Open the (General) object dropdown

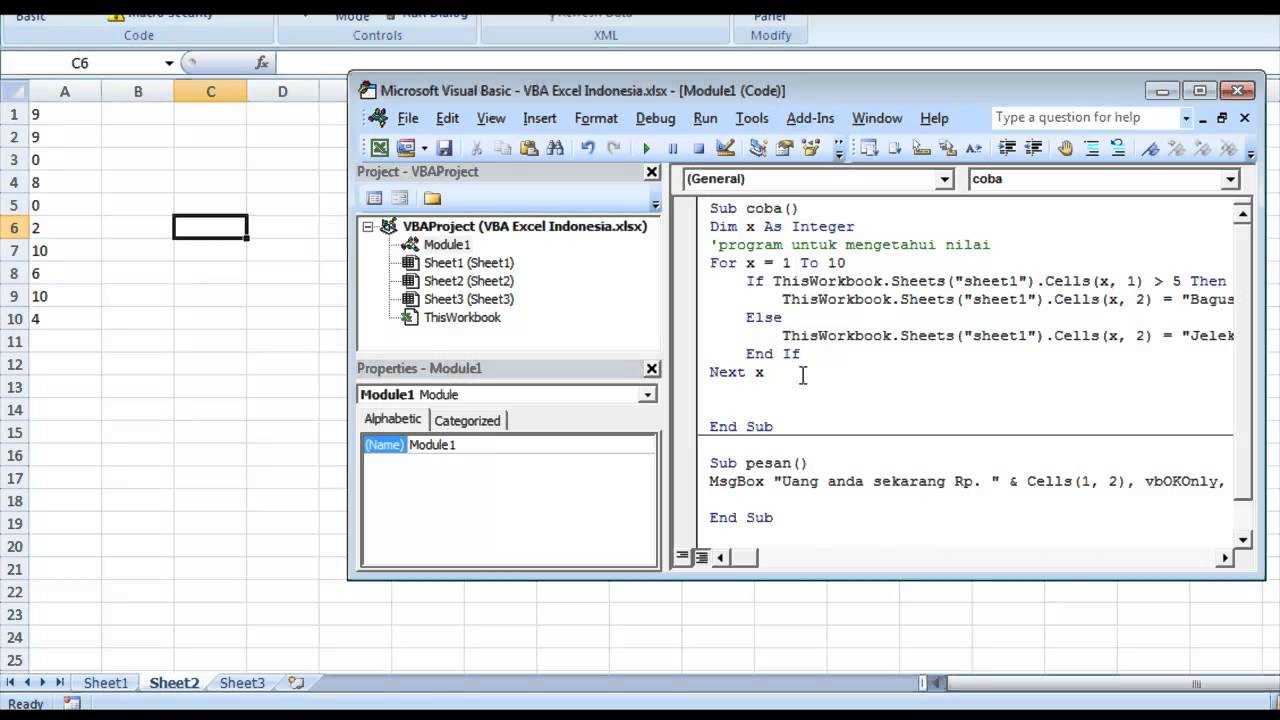(944, 179)
